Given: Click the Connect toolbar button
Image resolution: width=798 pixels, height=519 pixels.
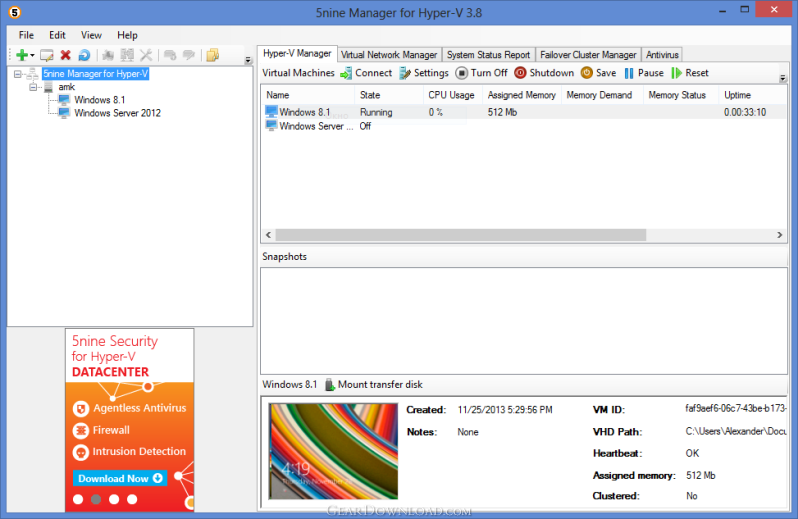Looking at the screenshot, I should [366, 73].
